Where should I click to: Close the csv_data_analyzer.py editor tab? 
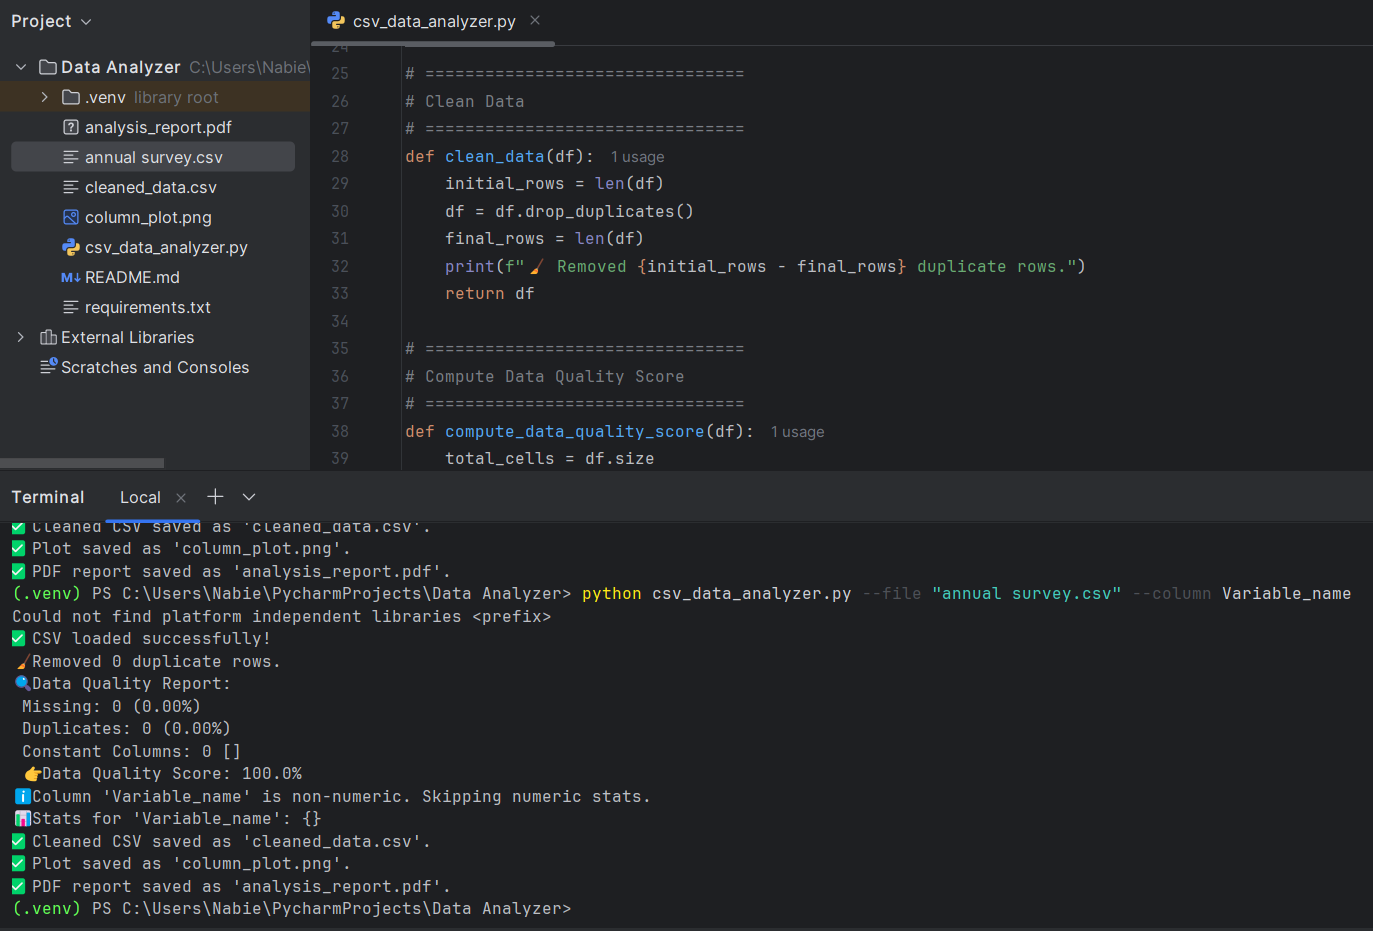point(535,20)
